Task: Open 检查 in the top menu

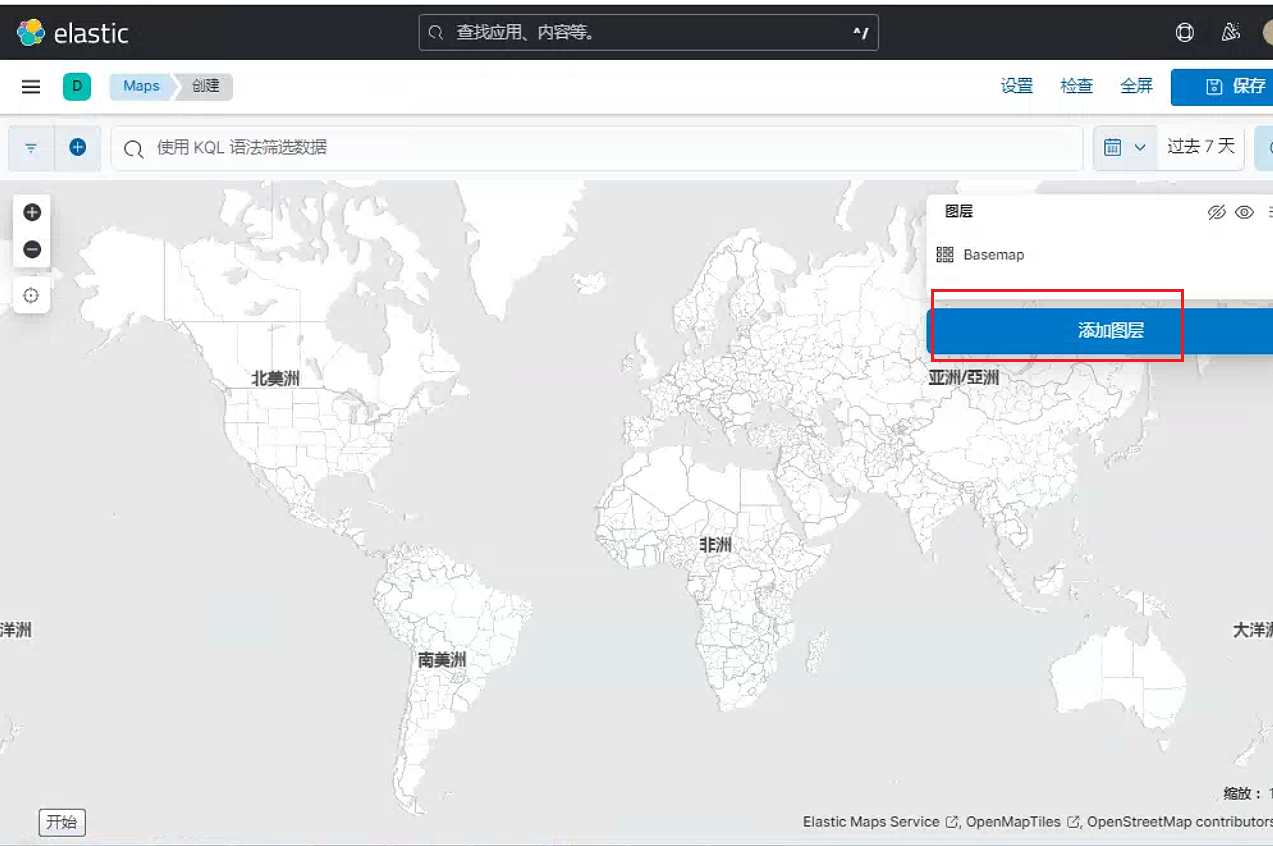Action: [1077, 86]
